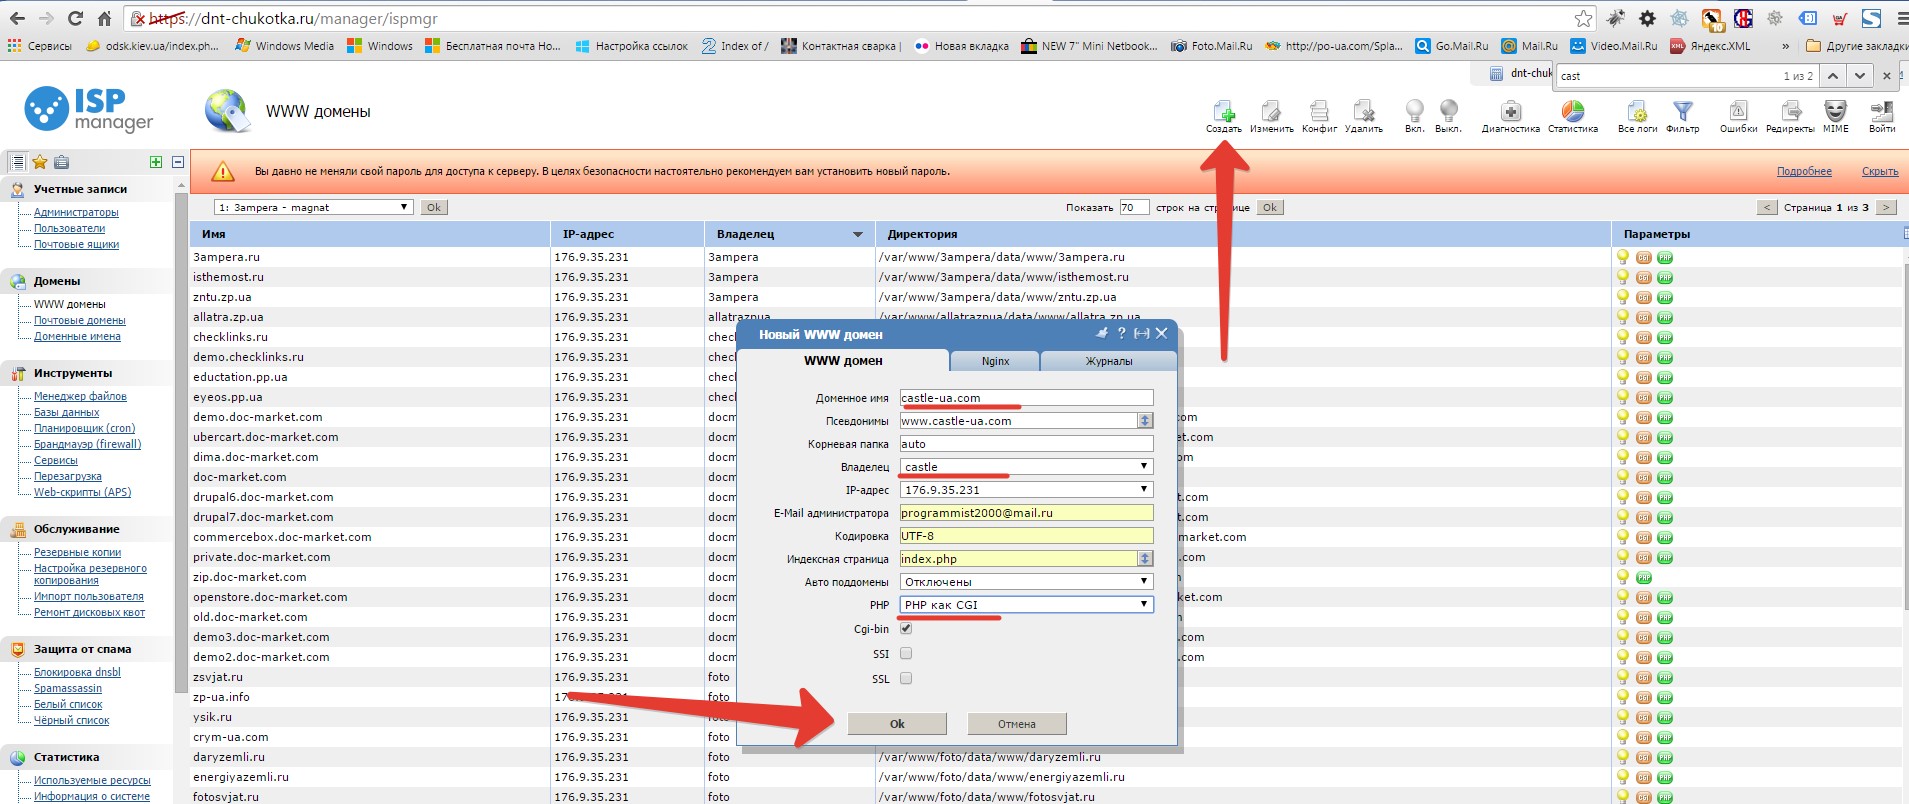The image size is (1909, 804).
Task: Go to the previous find result arrow
Action: 1832,76
